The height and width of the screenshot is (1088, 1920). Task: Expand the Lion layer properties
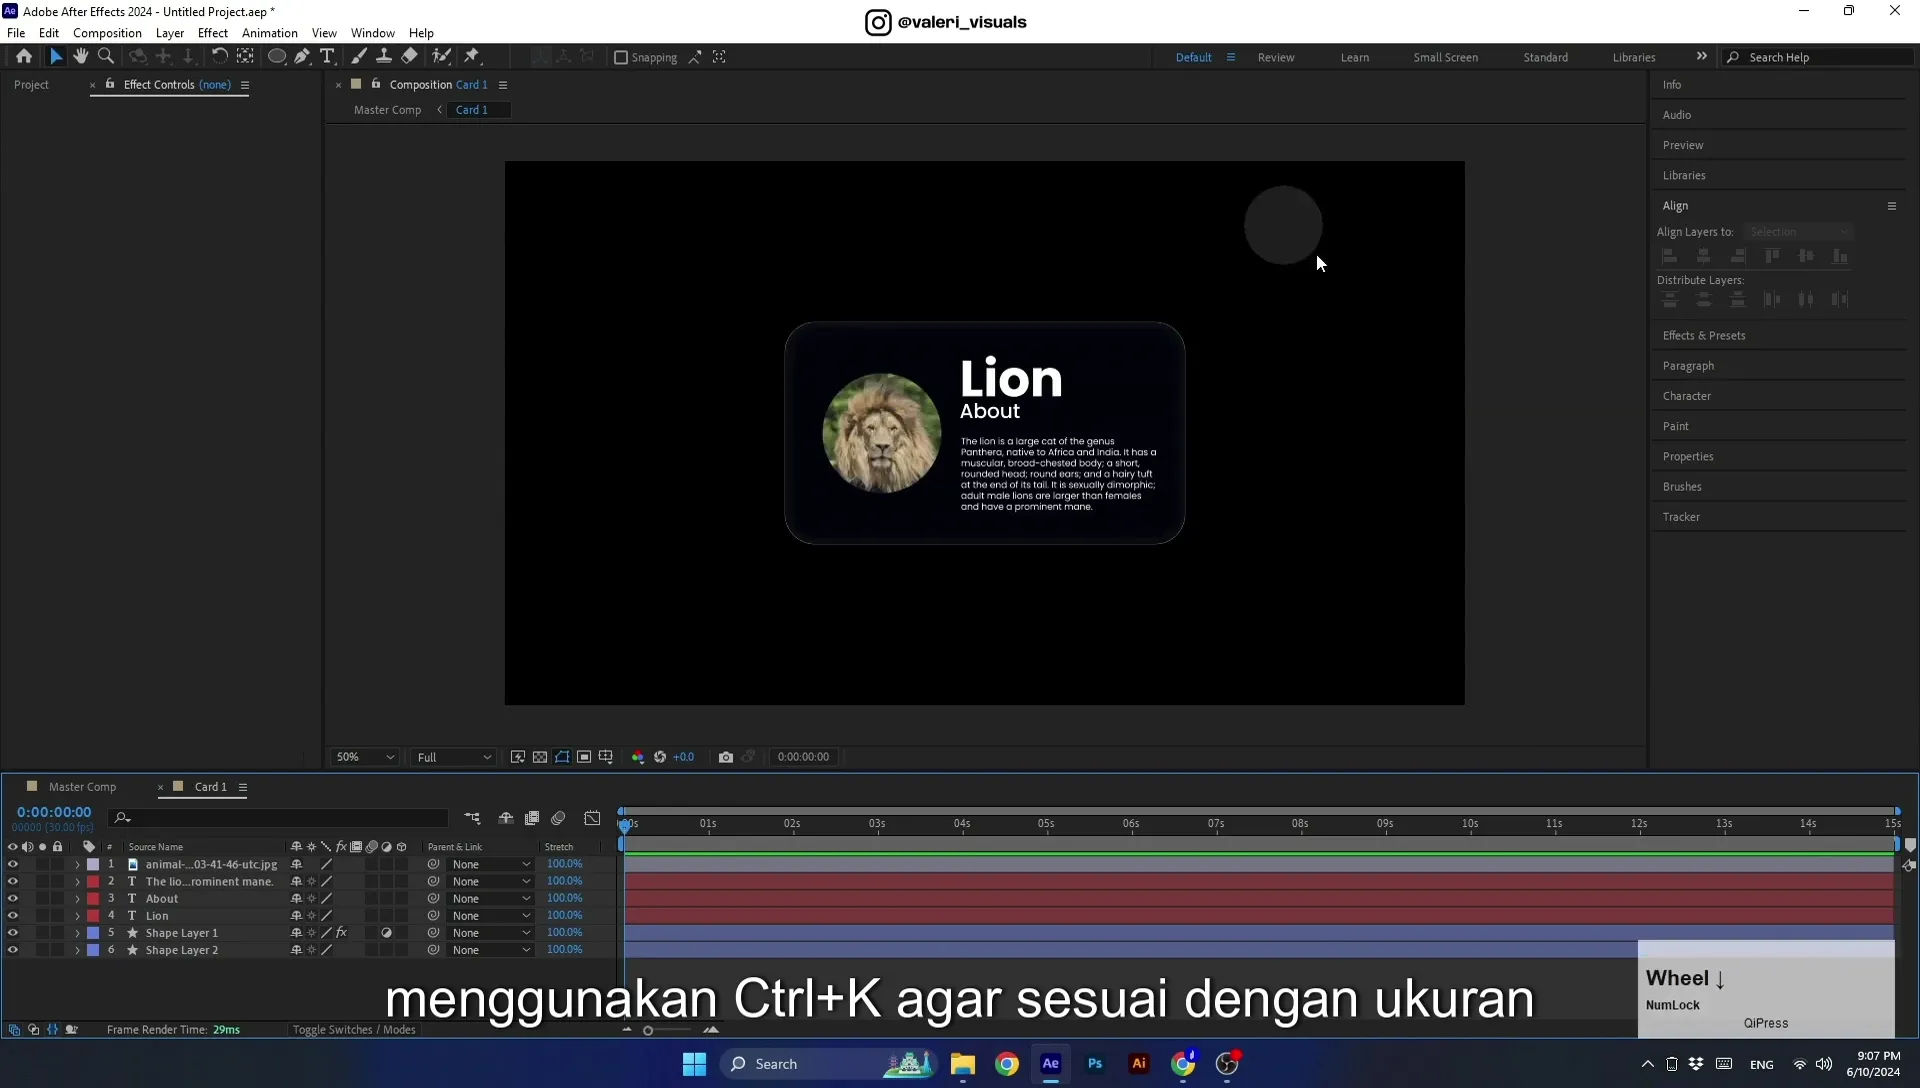(77, 916)
